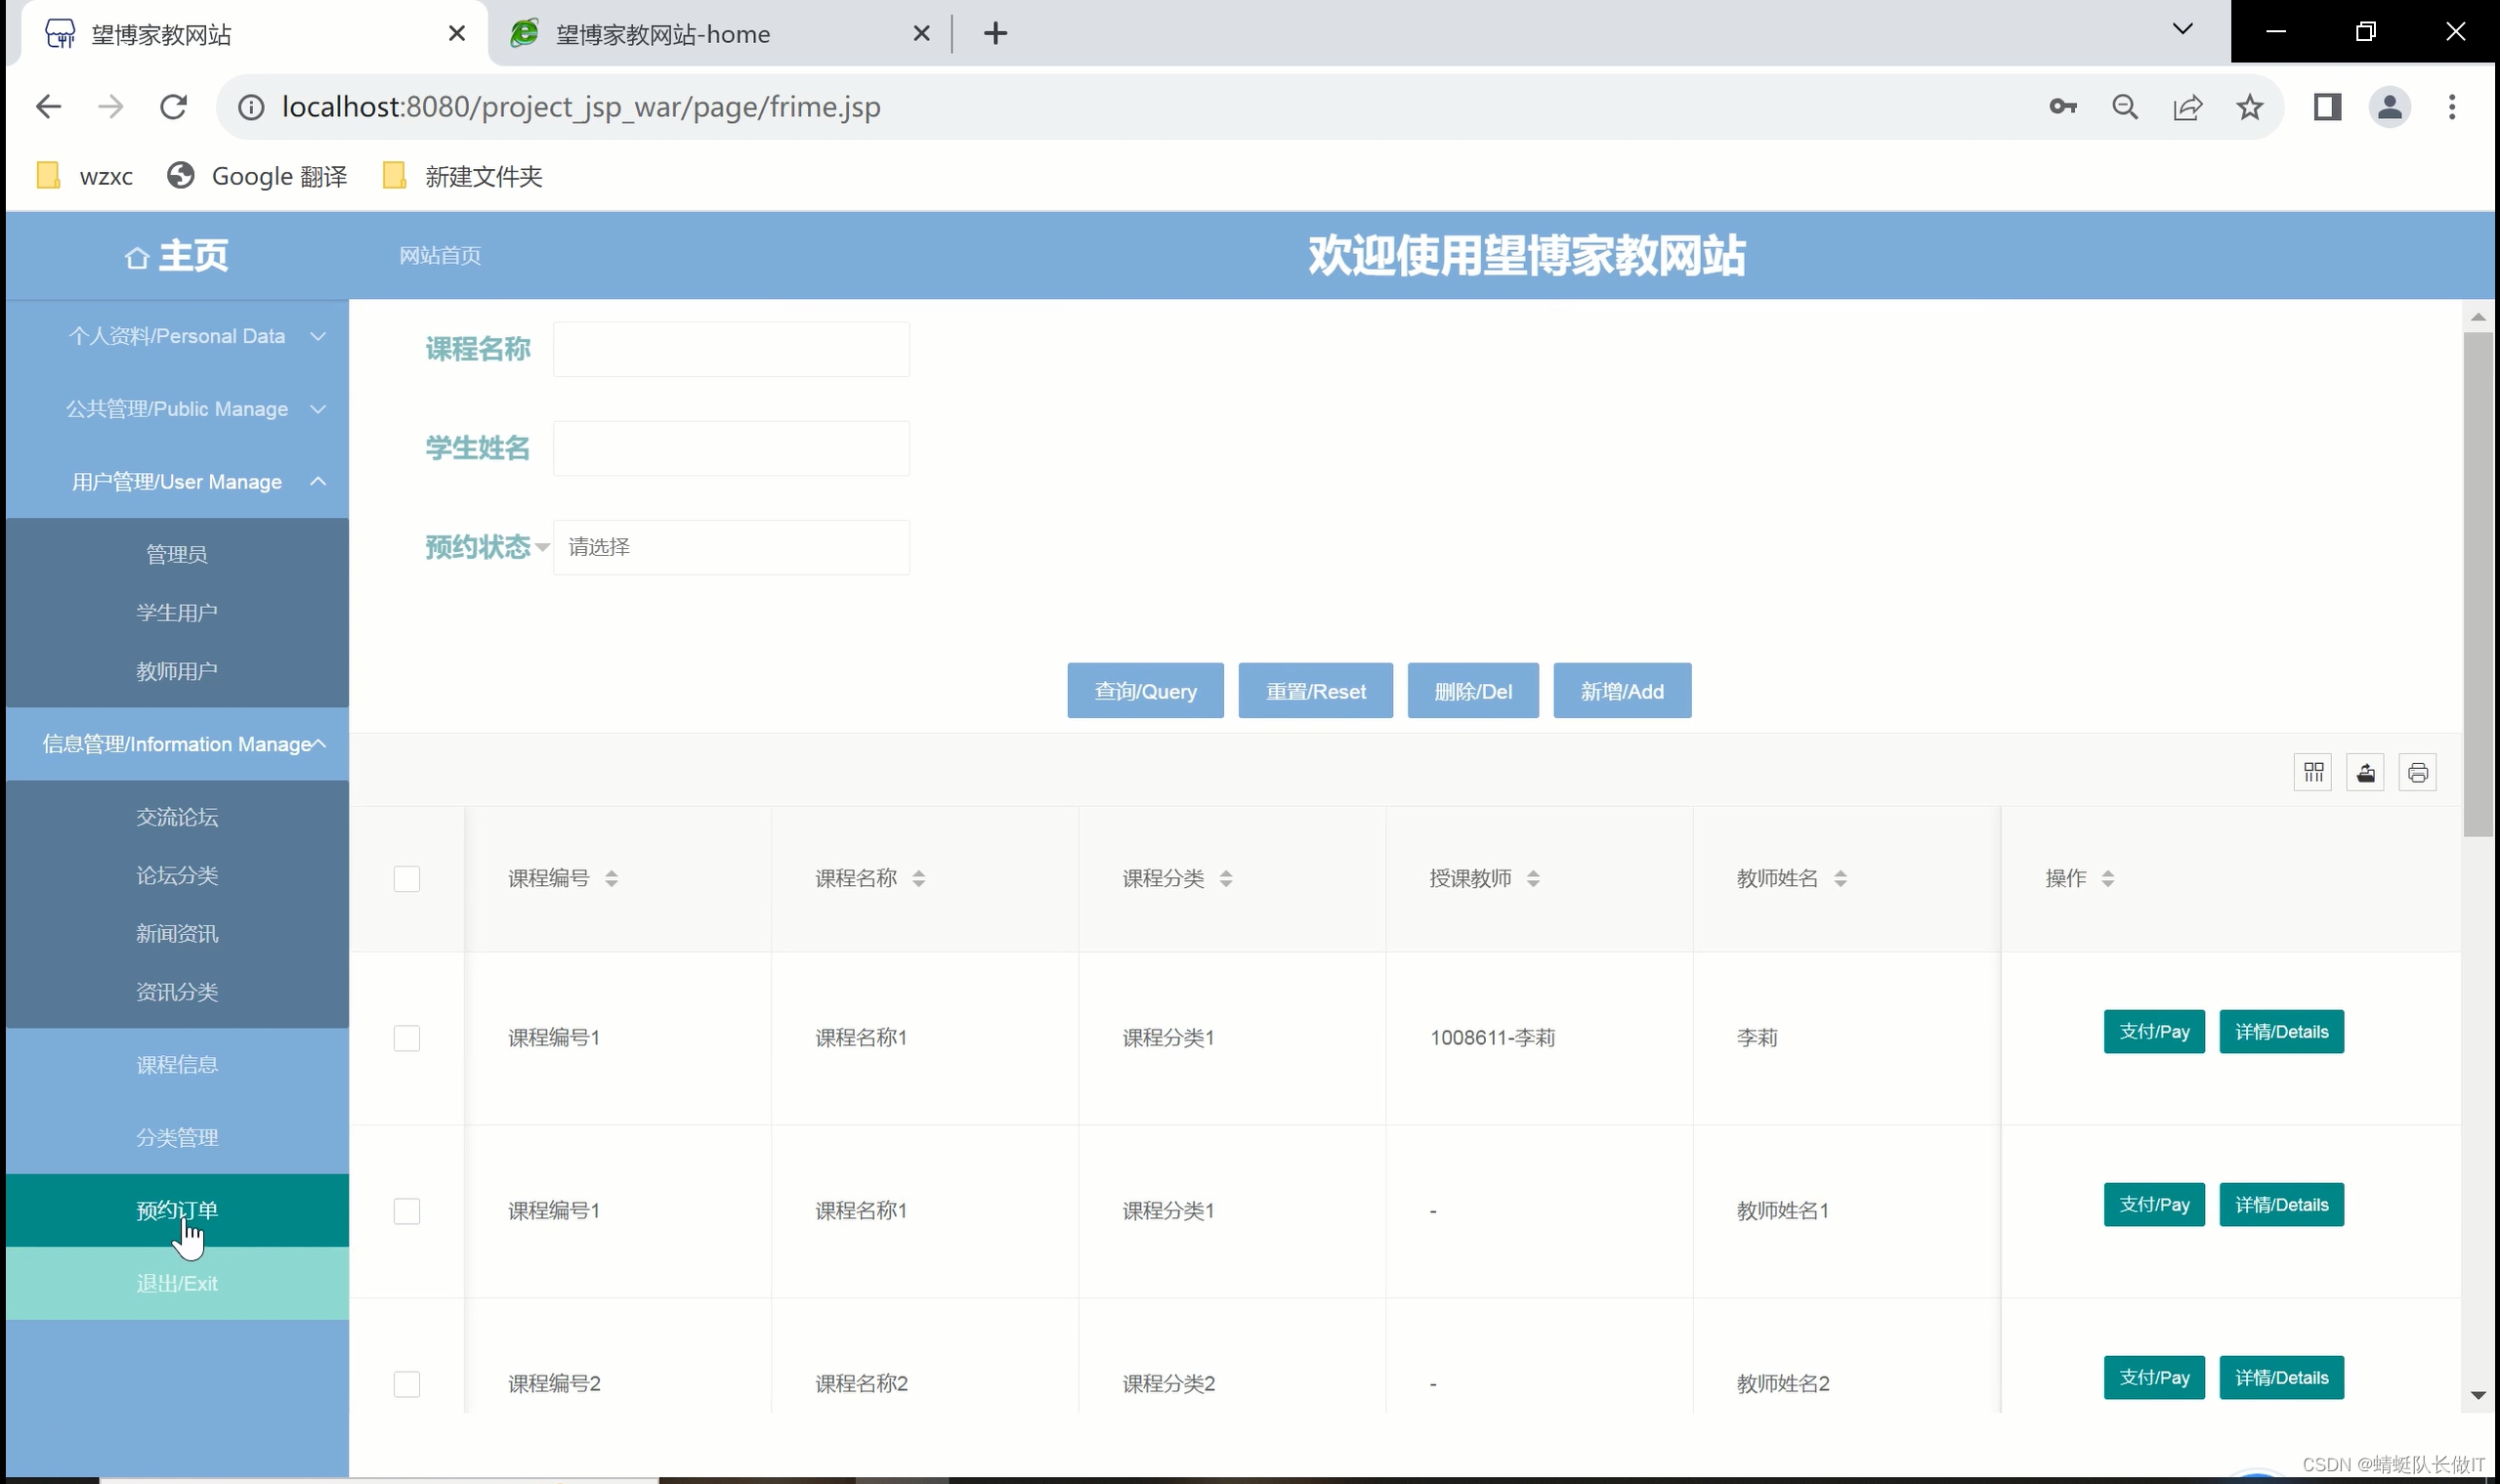Toggle the select-all header checkbox
2500x1484 pixels.
(x=406, y=878)
